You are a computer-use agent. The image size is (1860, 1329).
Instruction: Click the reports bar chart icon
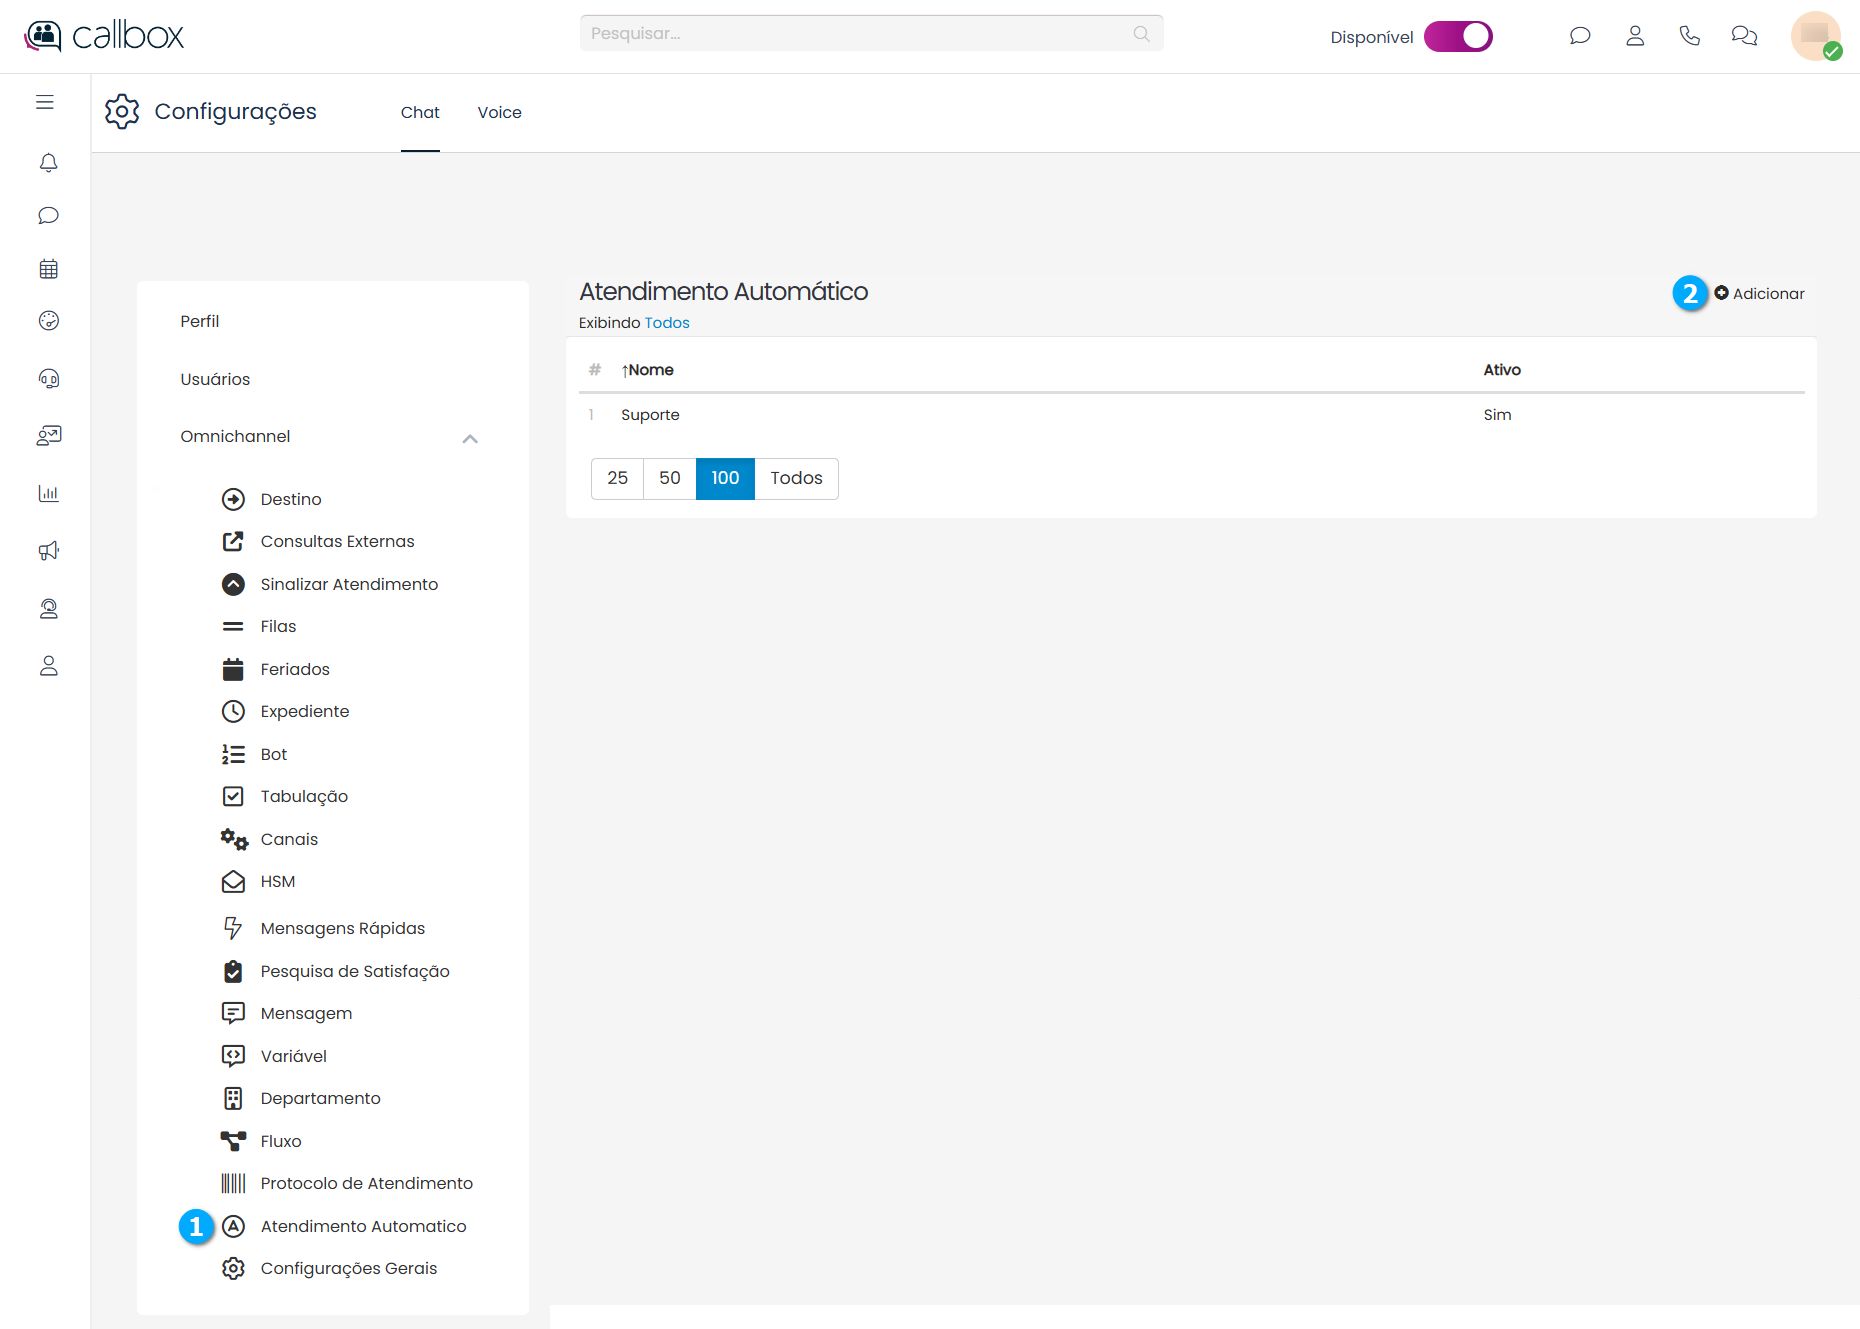[48, 493]
